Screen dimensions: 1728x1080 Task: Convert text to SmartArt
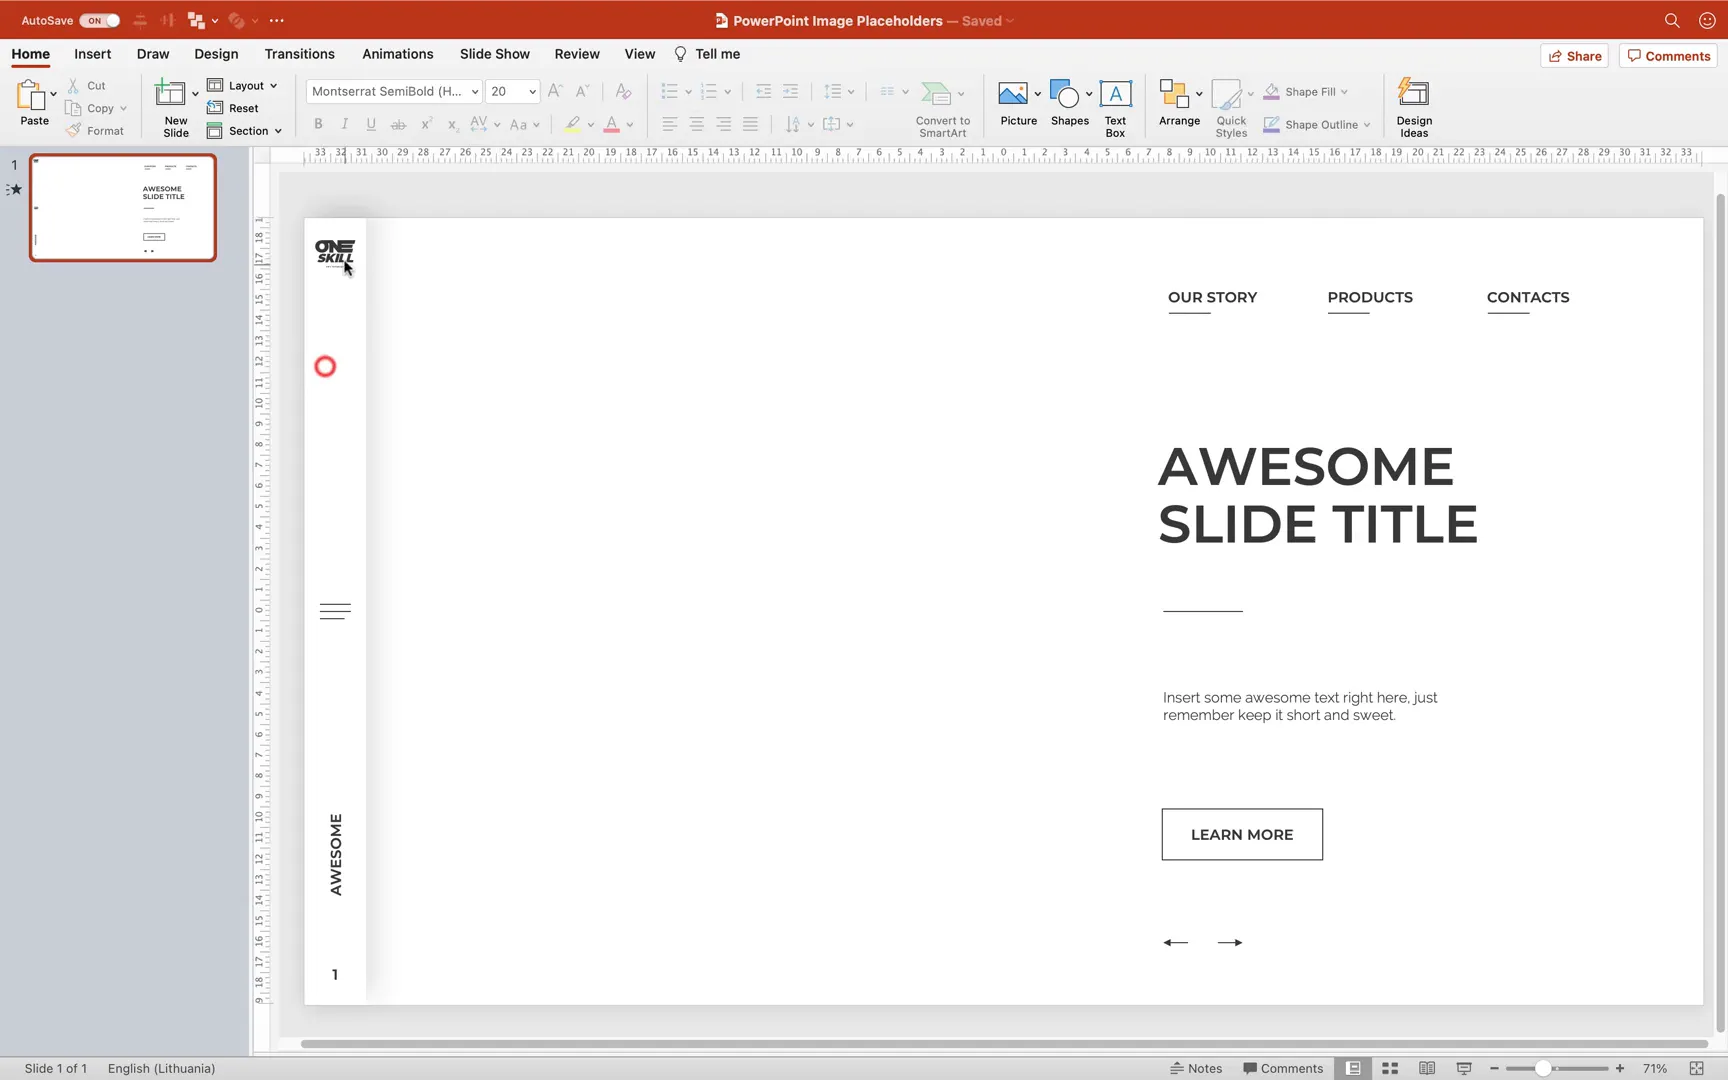point(942,109)
